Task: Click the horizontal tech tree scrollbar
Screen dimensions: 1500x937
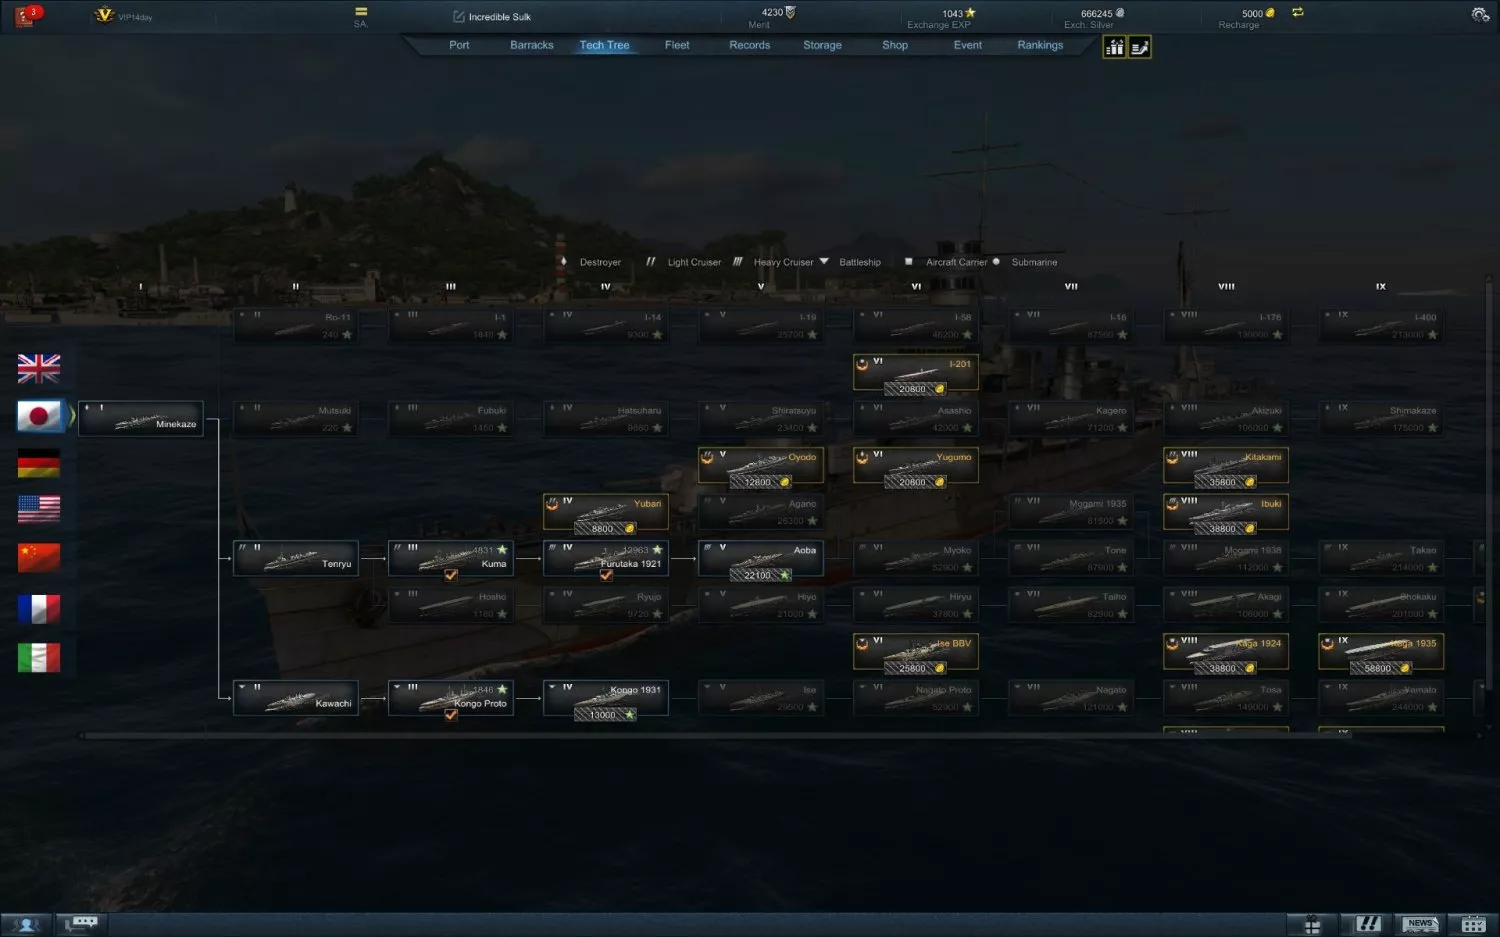Action: (x=700, y=735)
